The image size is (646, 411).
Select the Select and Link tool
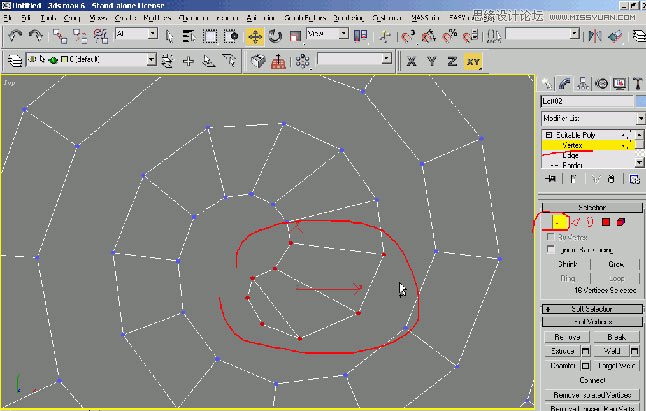tap(60, 36)
